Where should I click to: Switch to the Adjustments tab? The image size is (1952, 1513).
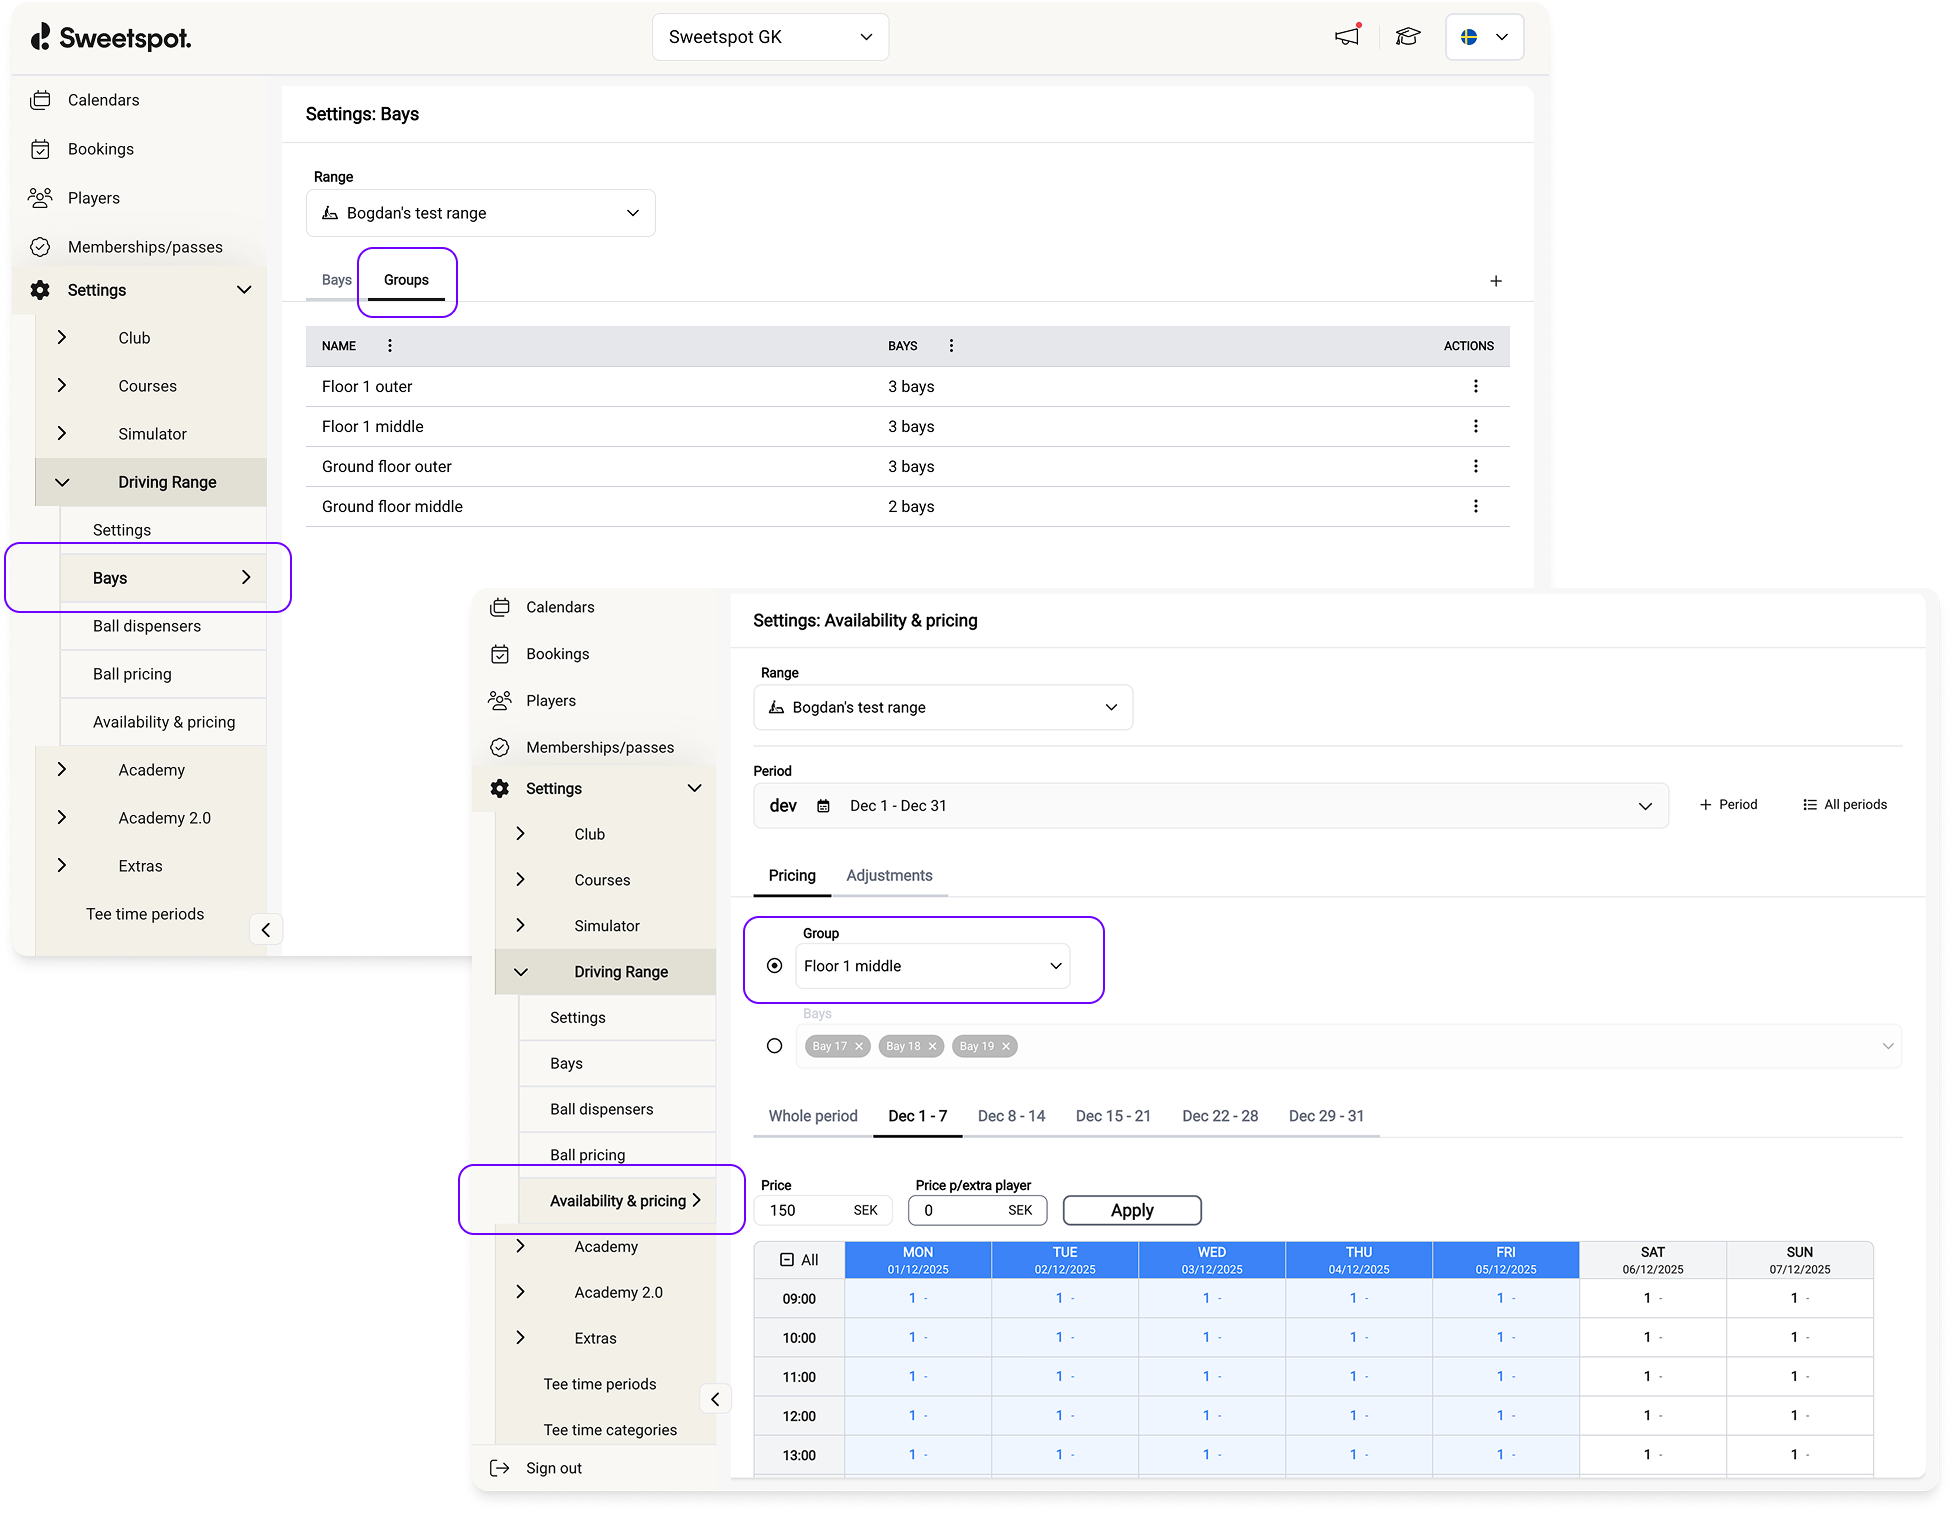[889, 876]
